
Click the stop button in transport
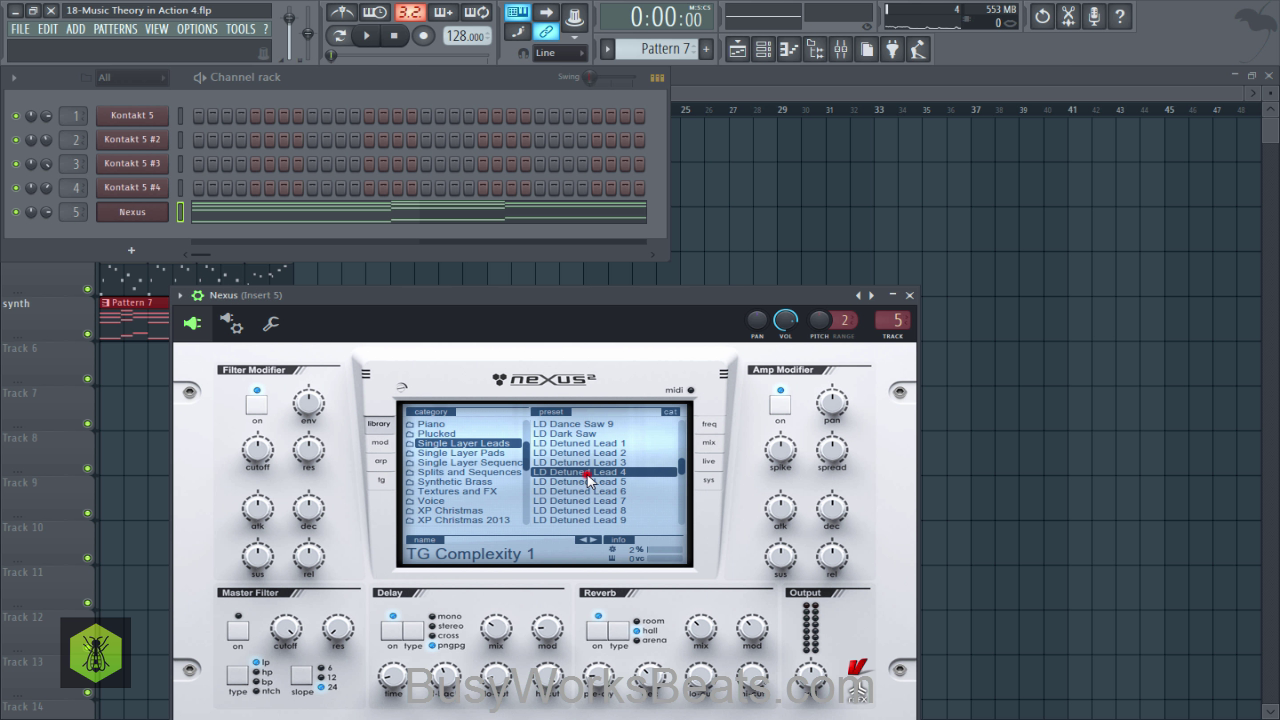(x=394, y=36)
